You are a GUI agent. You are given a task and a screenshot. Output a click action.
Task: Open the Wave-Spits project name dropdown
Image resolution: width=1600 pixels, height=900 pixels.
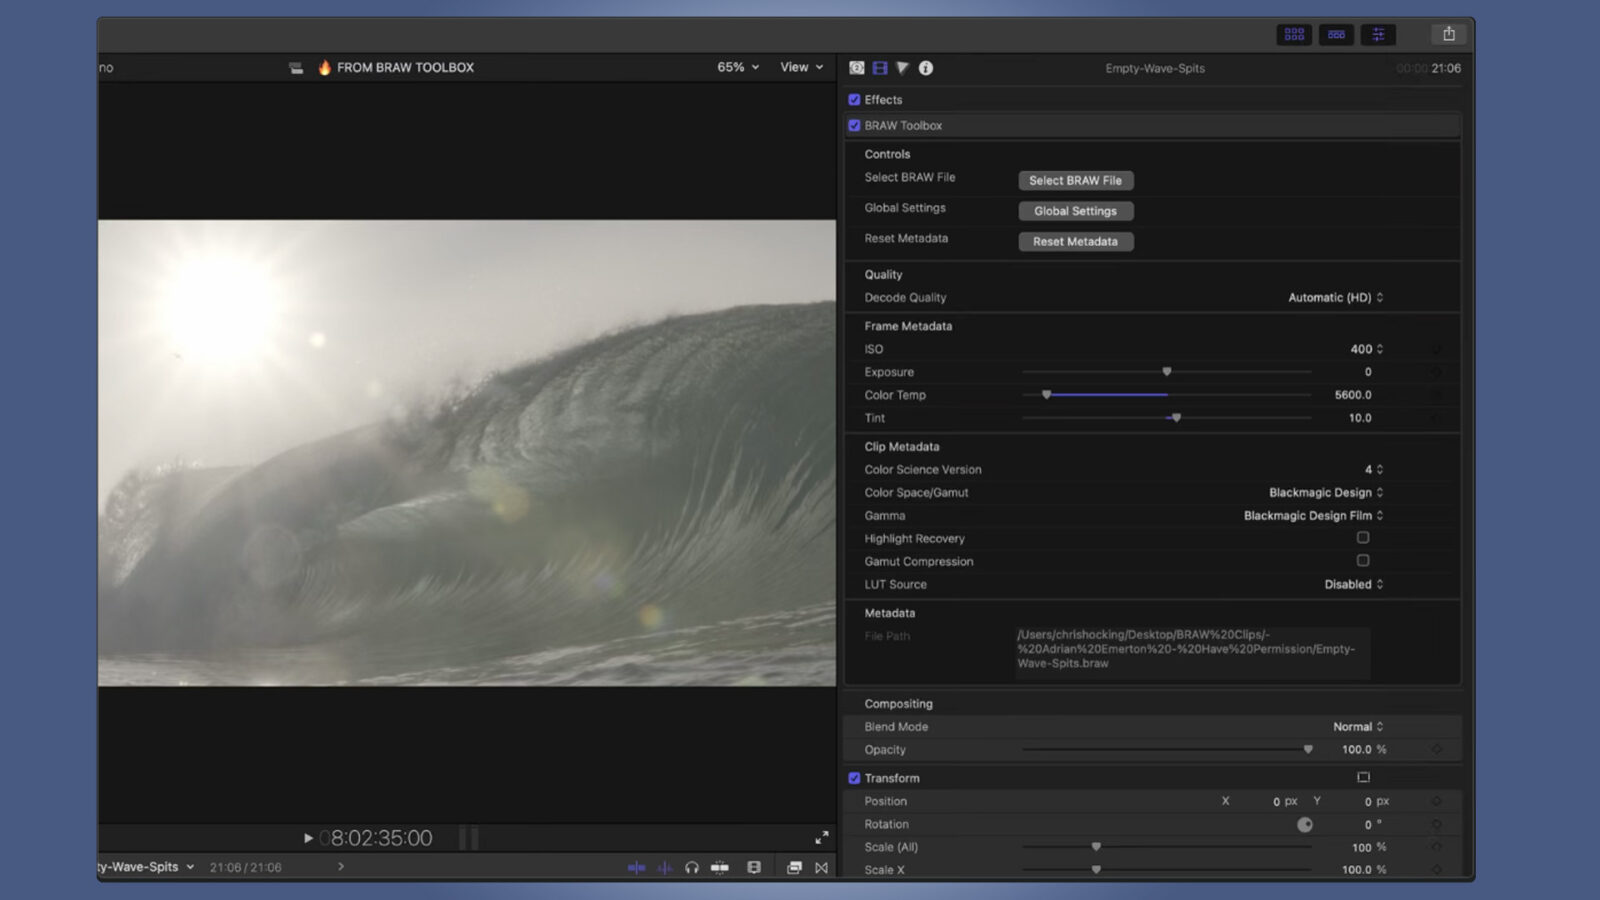click(146, 867)
